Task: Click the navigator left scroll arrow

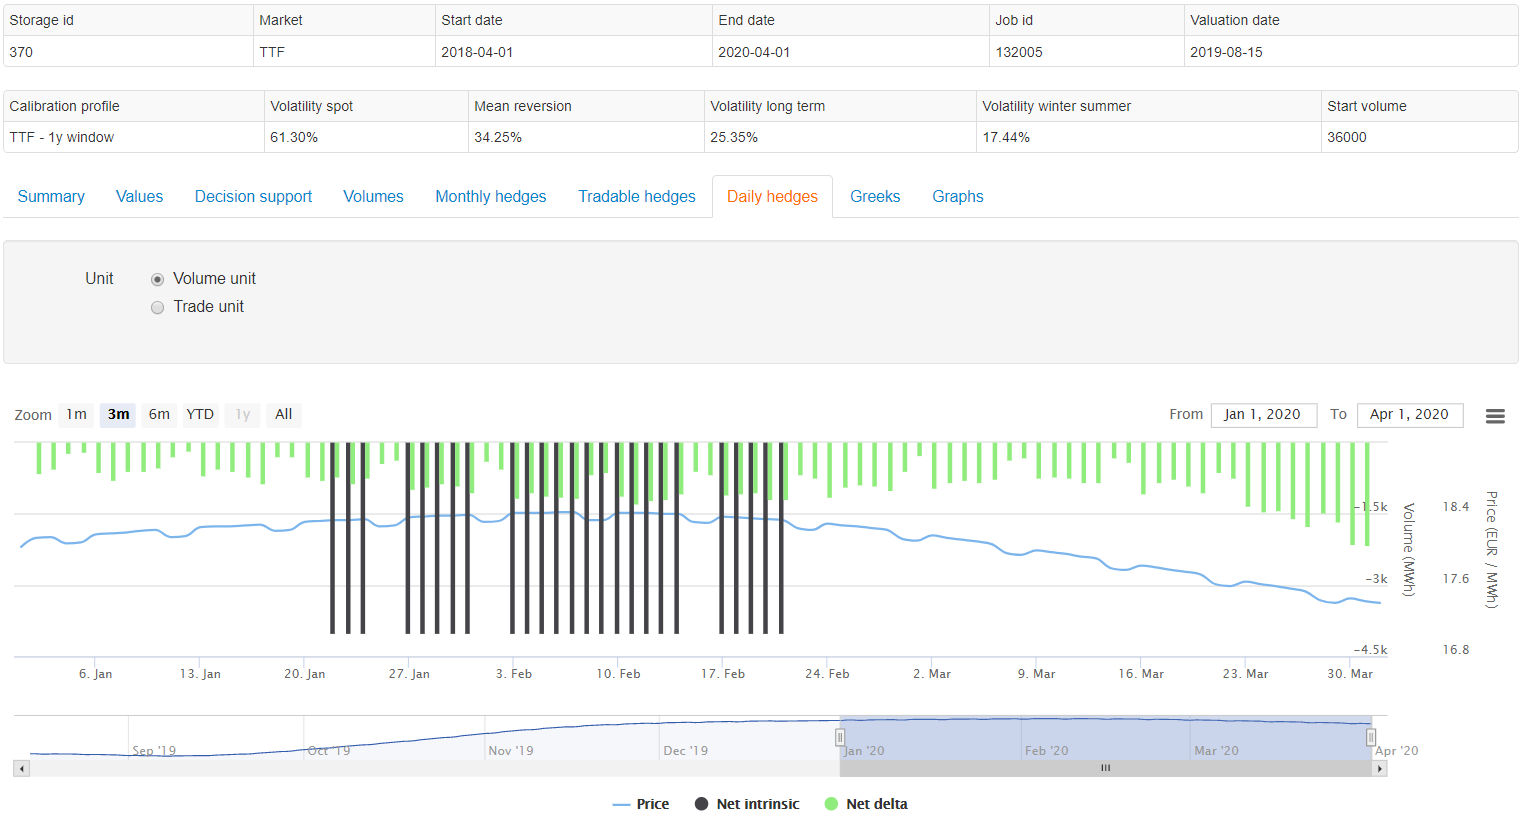Action: pos(22,769)
